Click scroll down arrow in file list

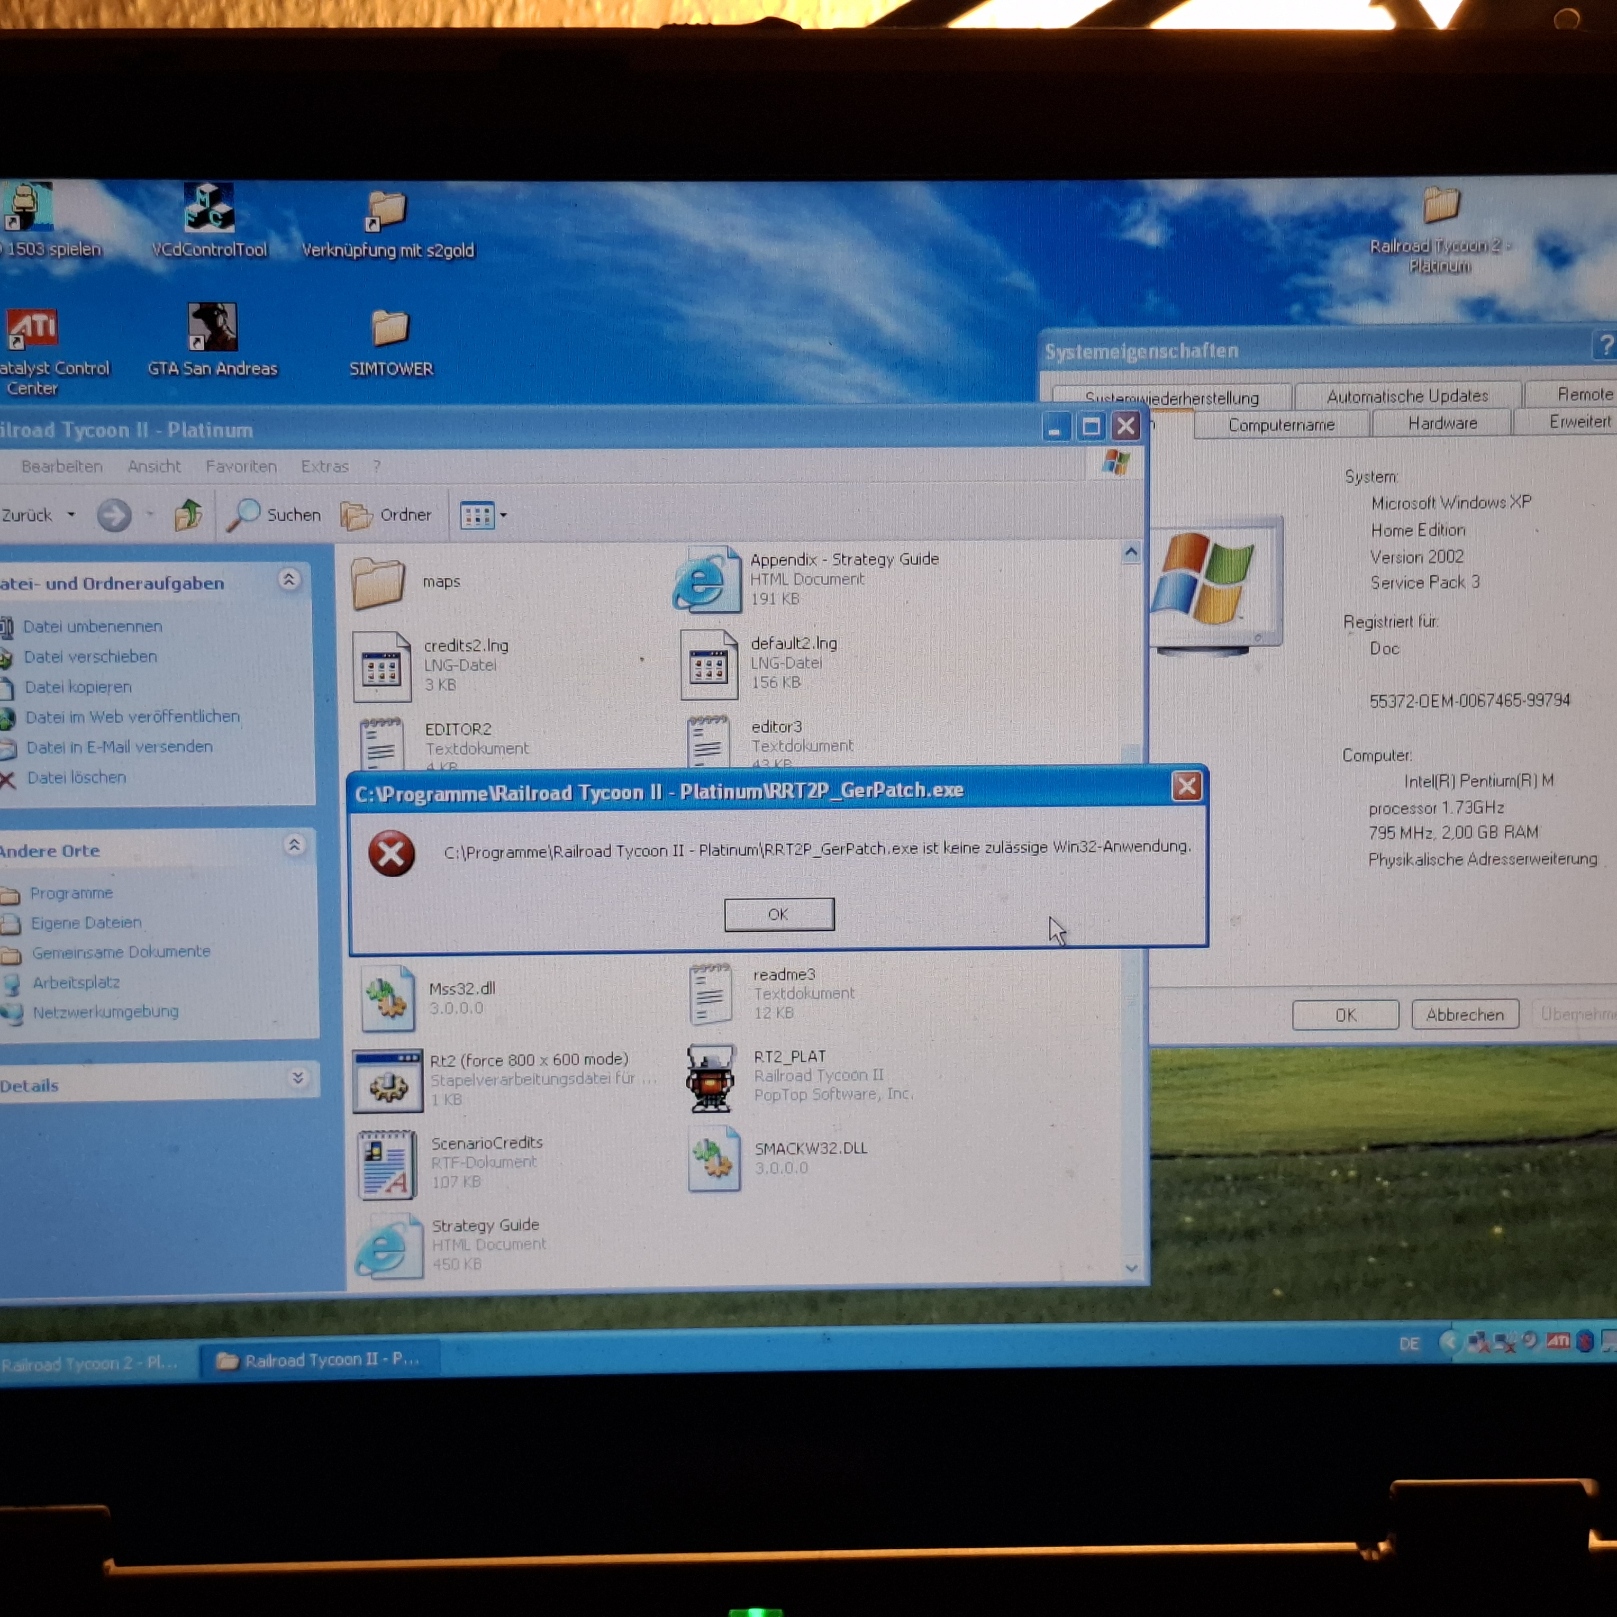(1131, 1268)
